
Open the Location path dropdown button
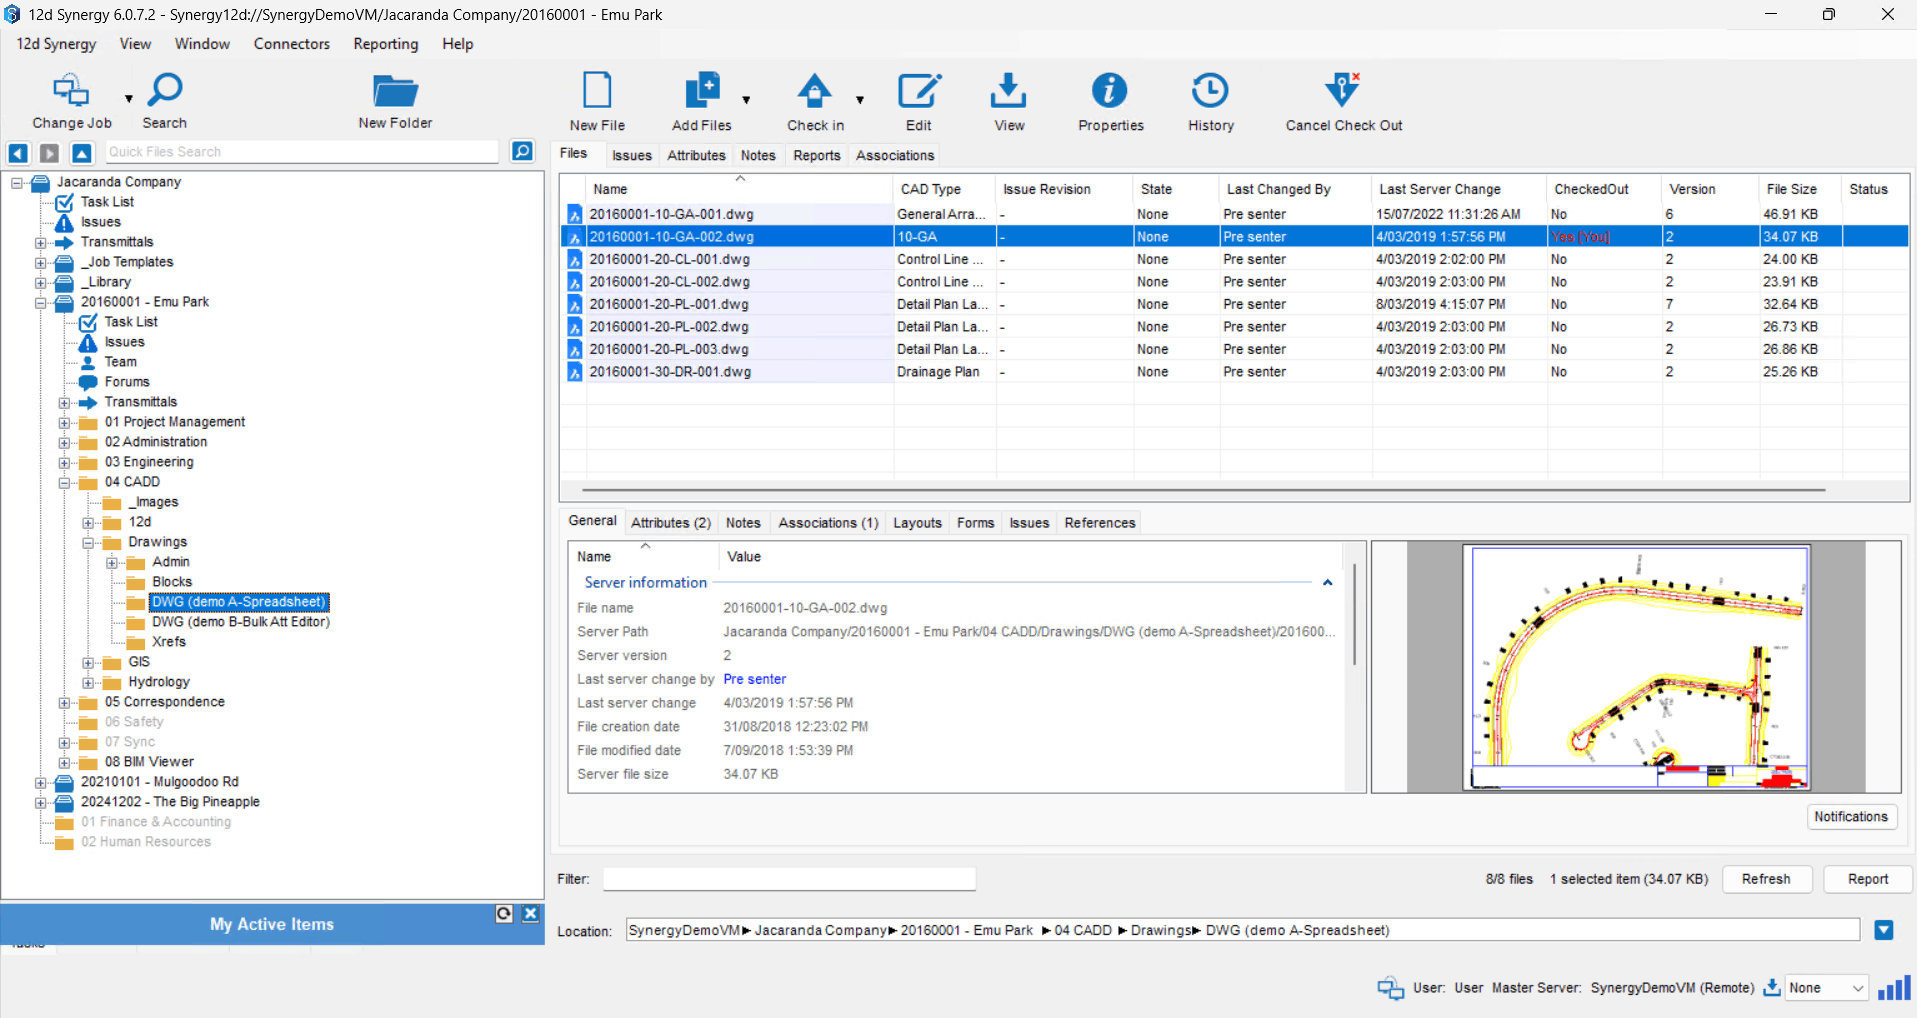click(x=1883, y=931)
